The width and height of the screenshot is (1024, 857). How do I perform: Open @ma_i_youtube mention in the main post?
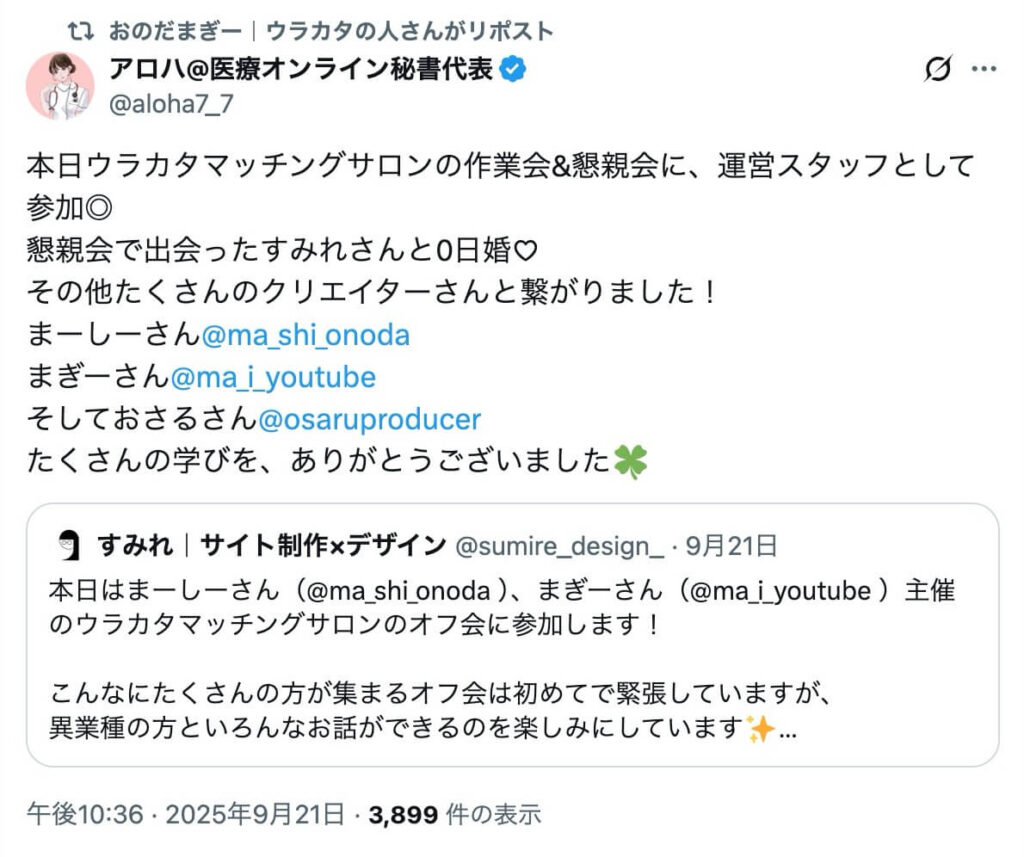point(273,377)
